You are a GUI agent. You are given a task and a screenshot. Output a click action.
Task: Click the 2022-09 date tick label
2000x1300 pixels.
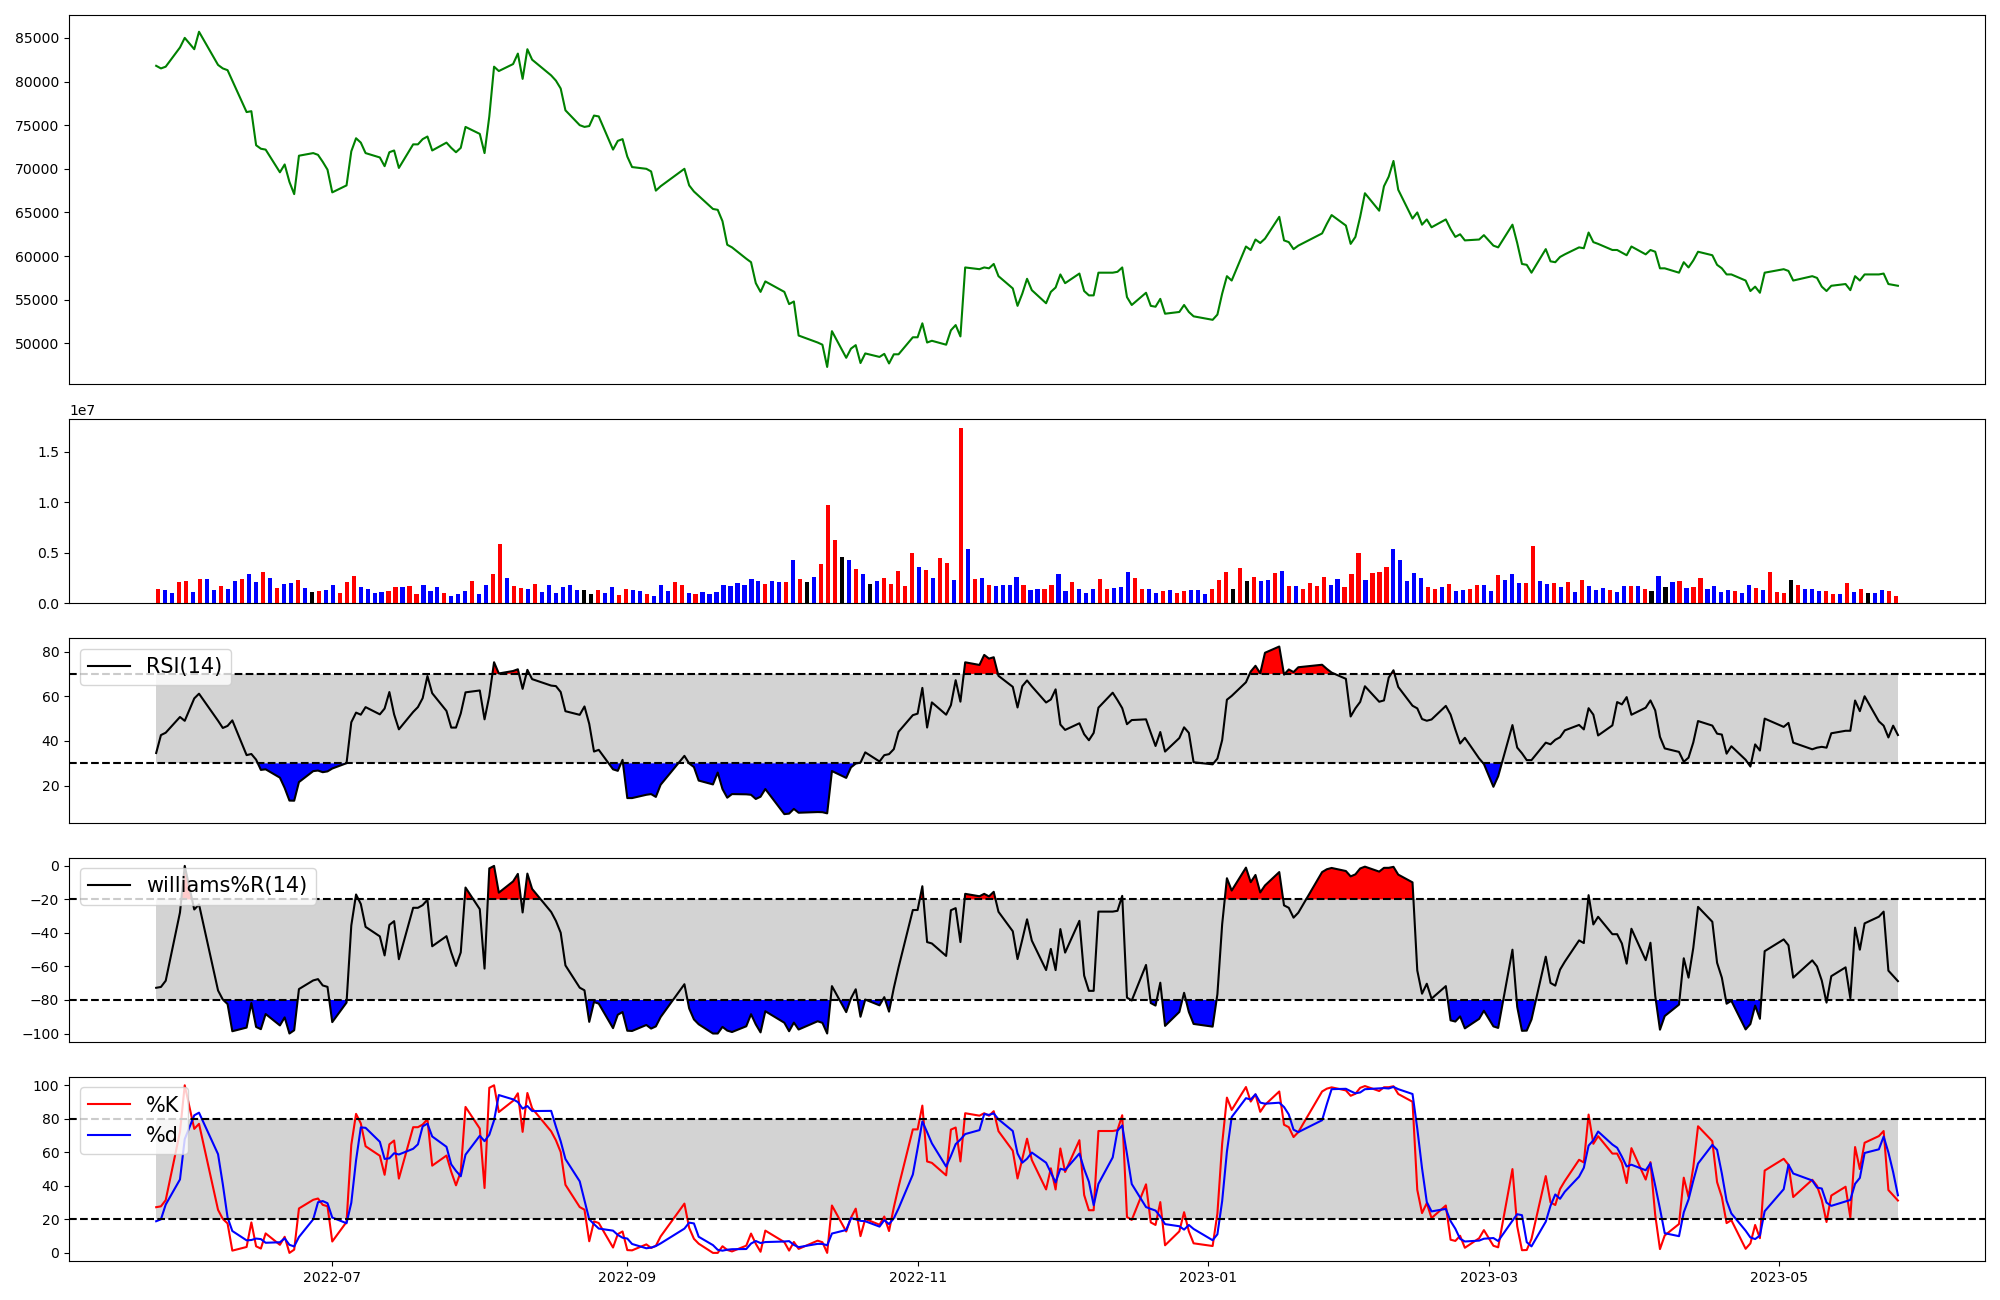627,1277
